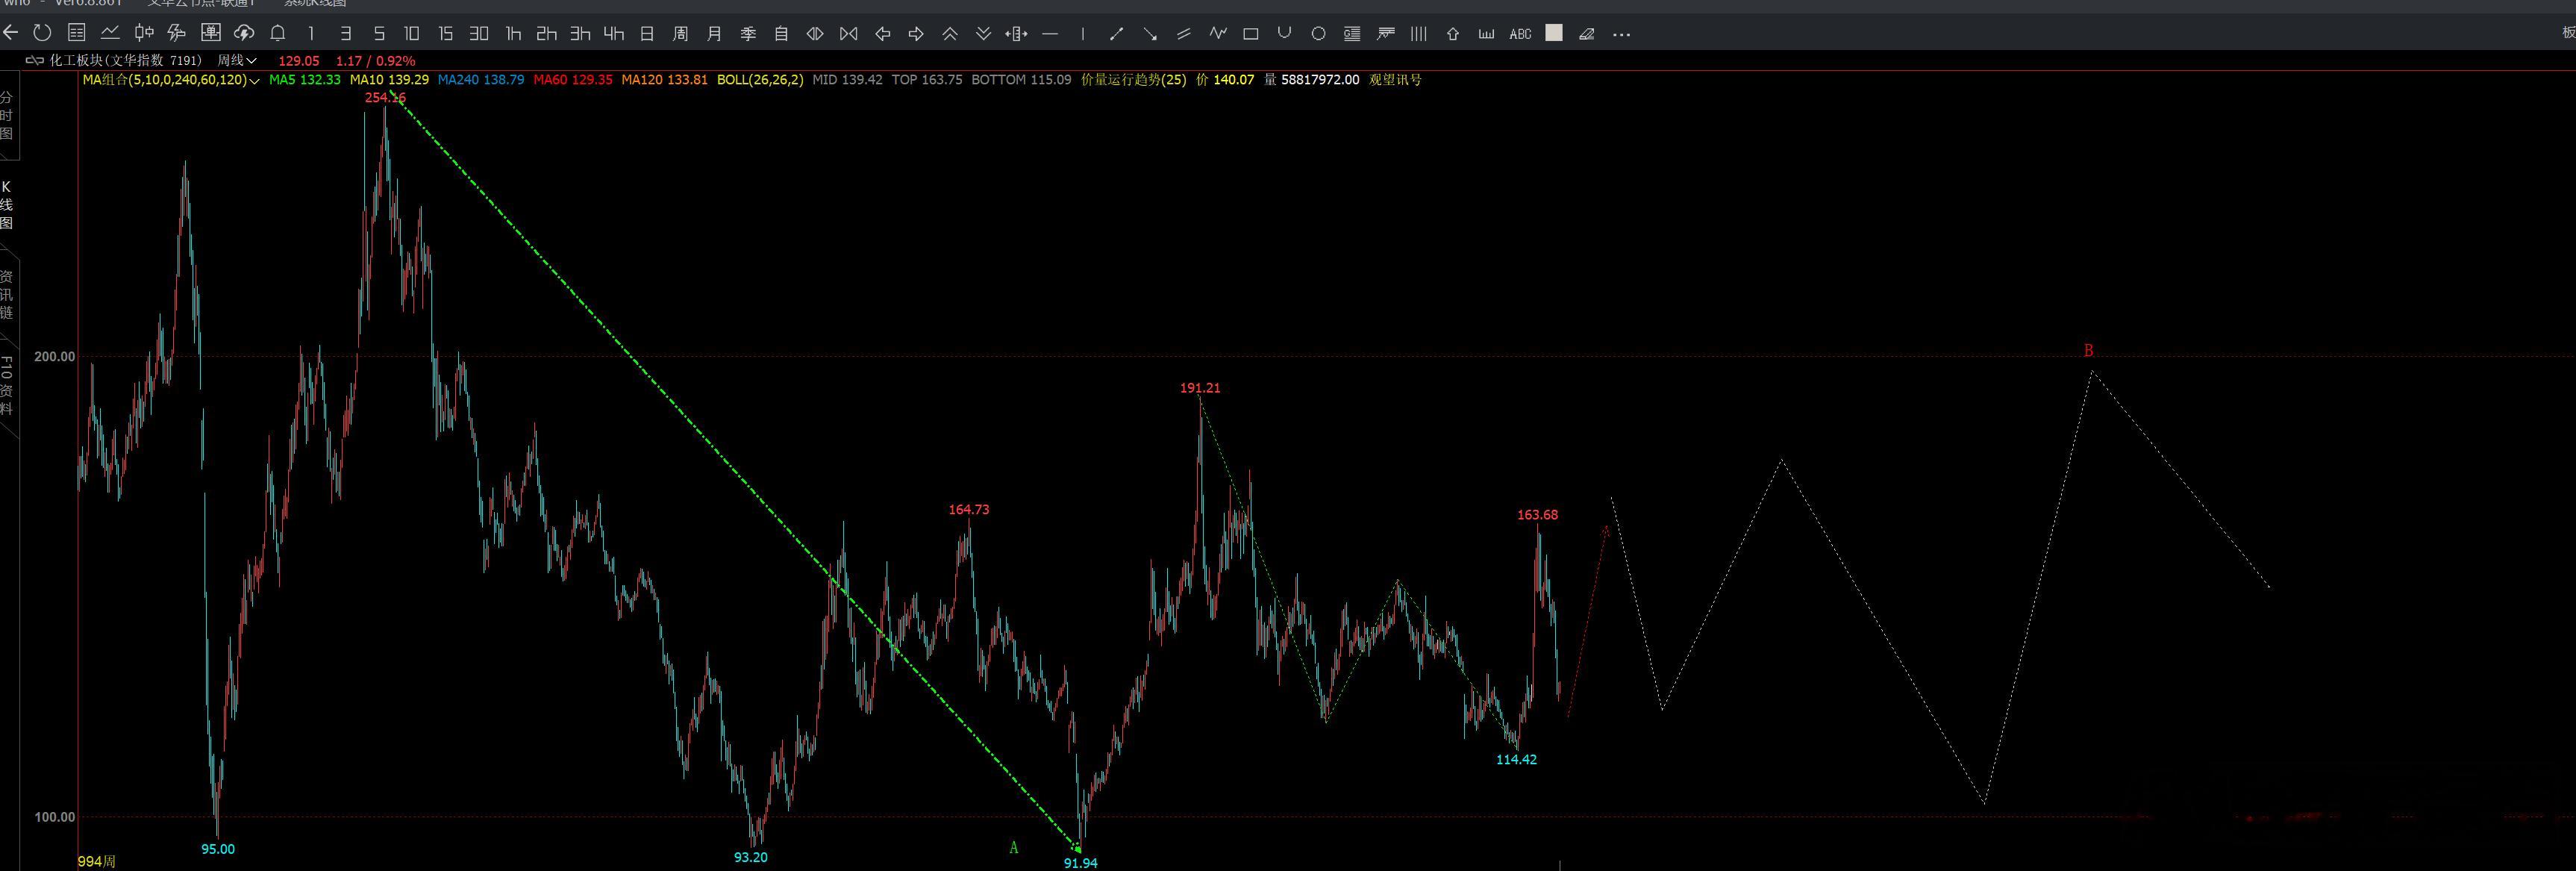Open the price alert bell icon
The image size is (2576, 871).
[278, 33]
